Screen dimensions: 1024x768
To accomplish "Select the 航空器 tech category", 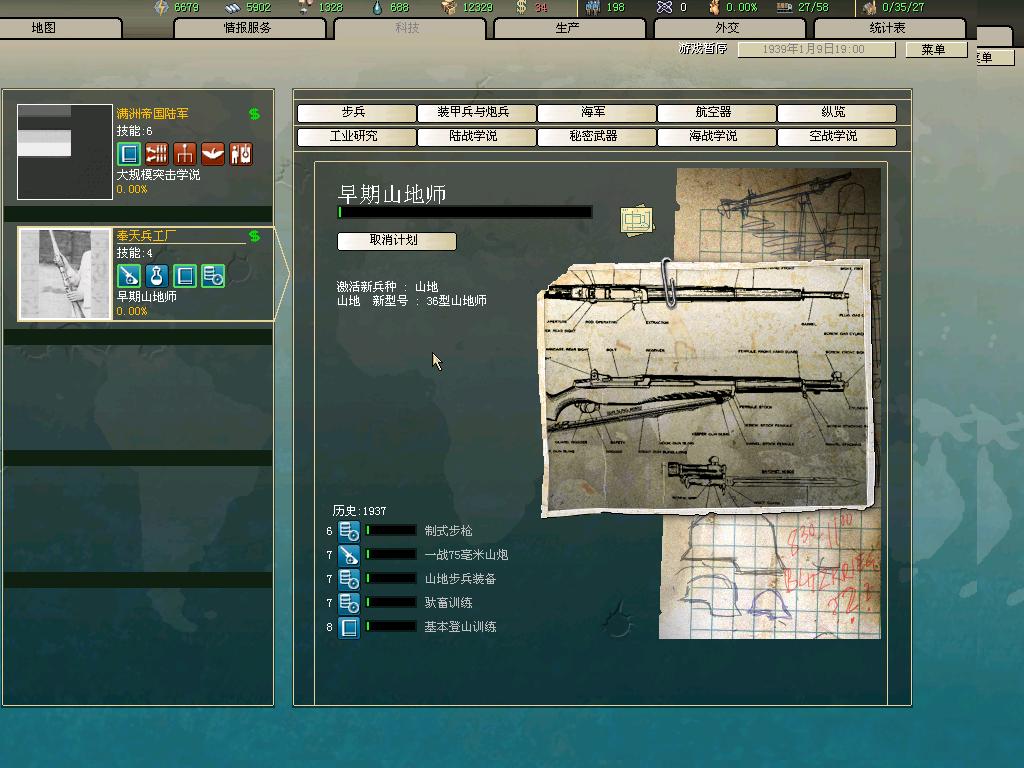I will pyautogui.click(x=716, y=112).
